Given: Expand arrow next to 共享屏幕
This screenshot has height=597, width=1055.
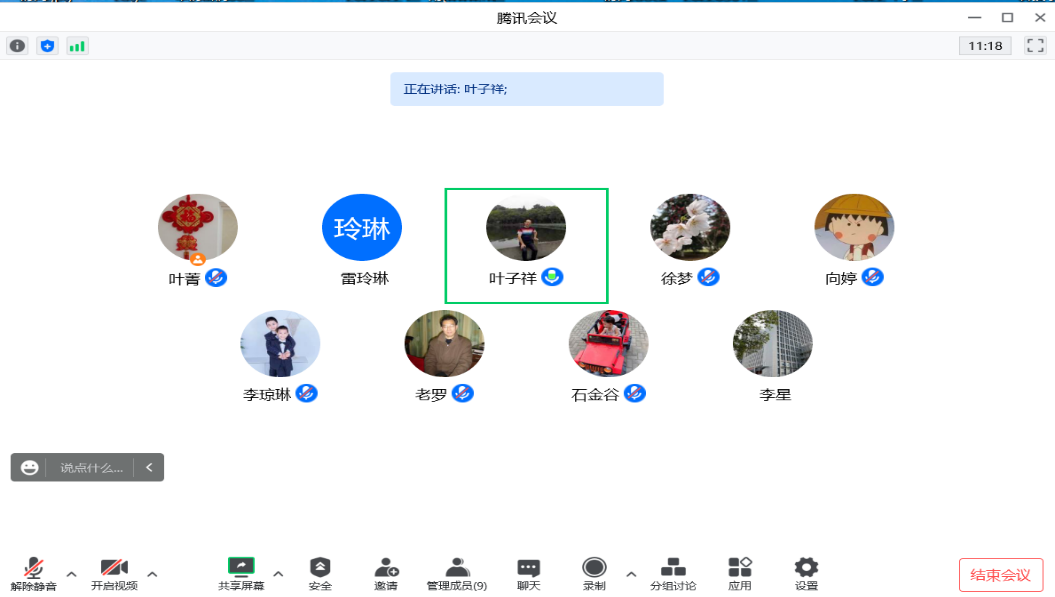Looking at the screenshot, I should (278, 574).
